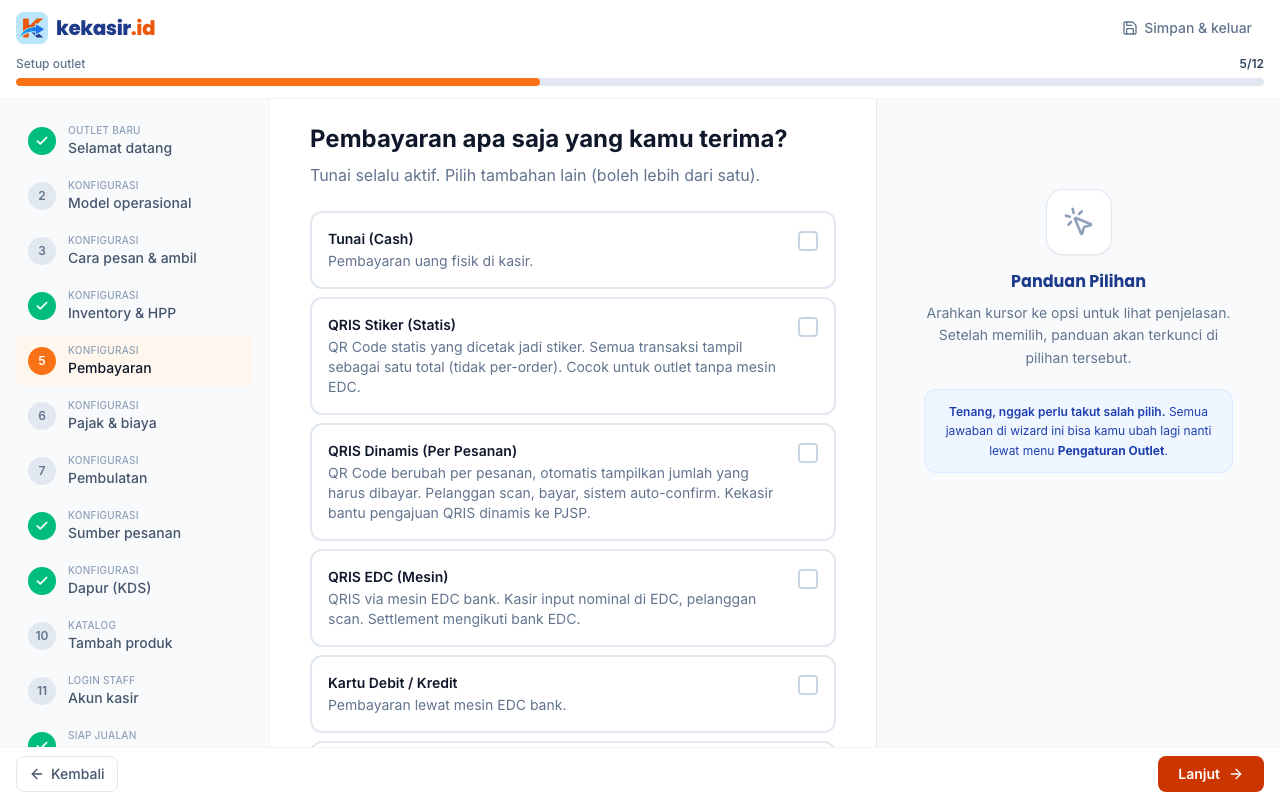Image resolution: width=1280 pixels, height=800 pixels.
Task: Navigate to Inventory & HPP step
Action: 134,306
